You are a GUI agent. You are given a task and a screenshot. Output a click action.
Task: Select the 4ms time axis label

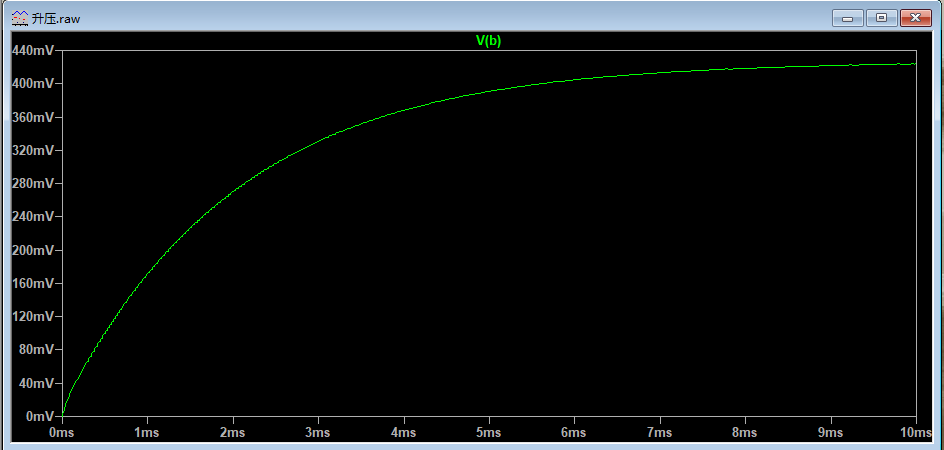coord(404,433)
